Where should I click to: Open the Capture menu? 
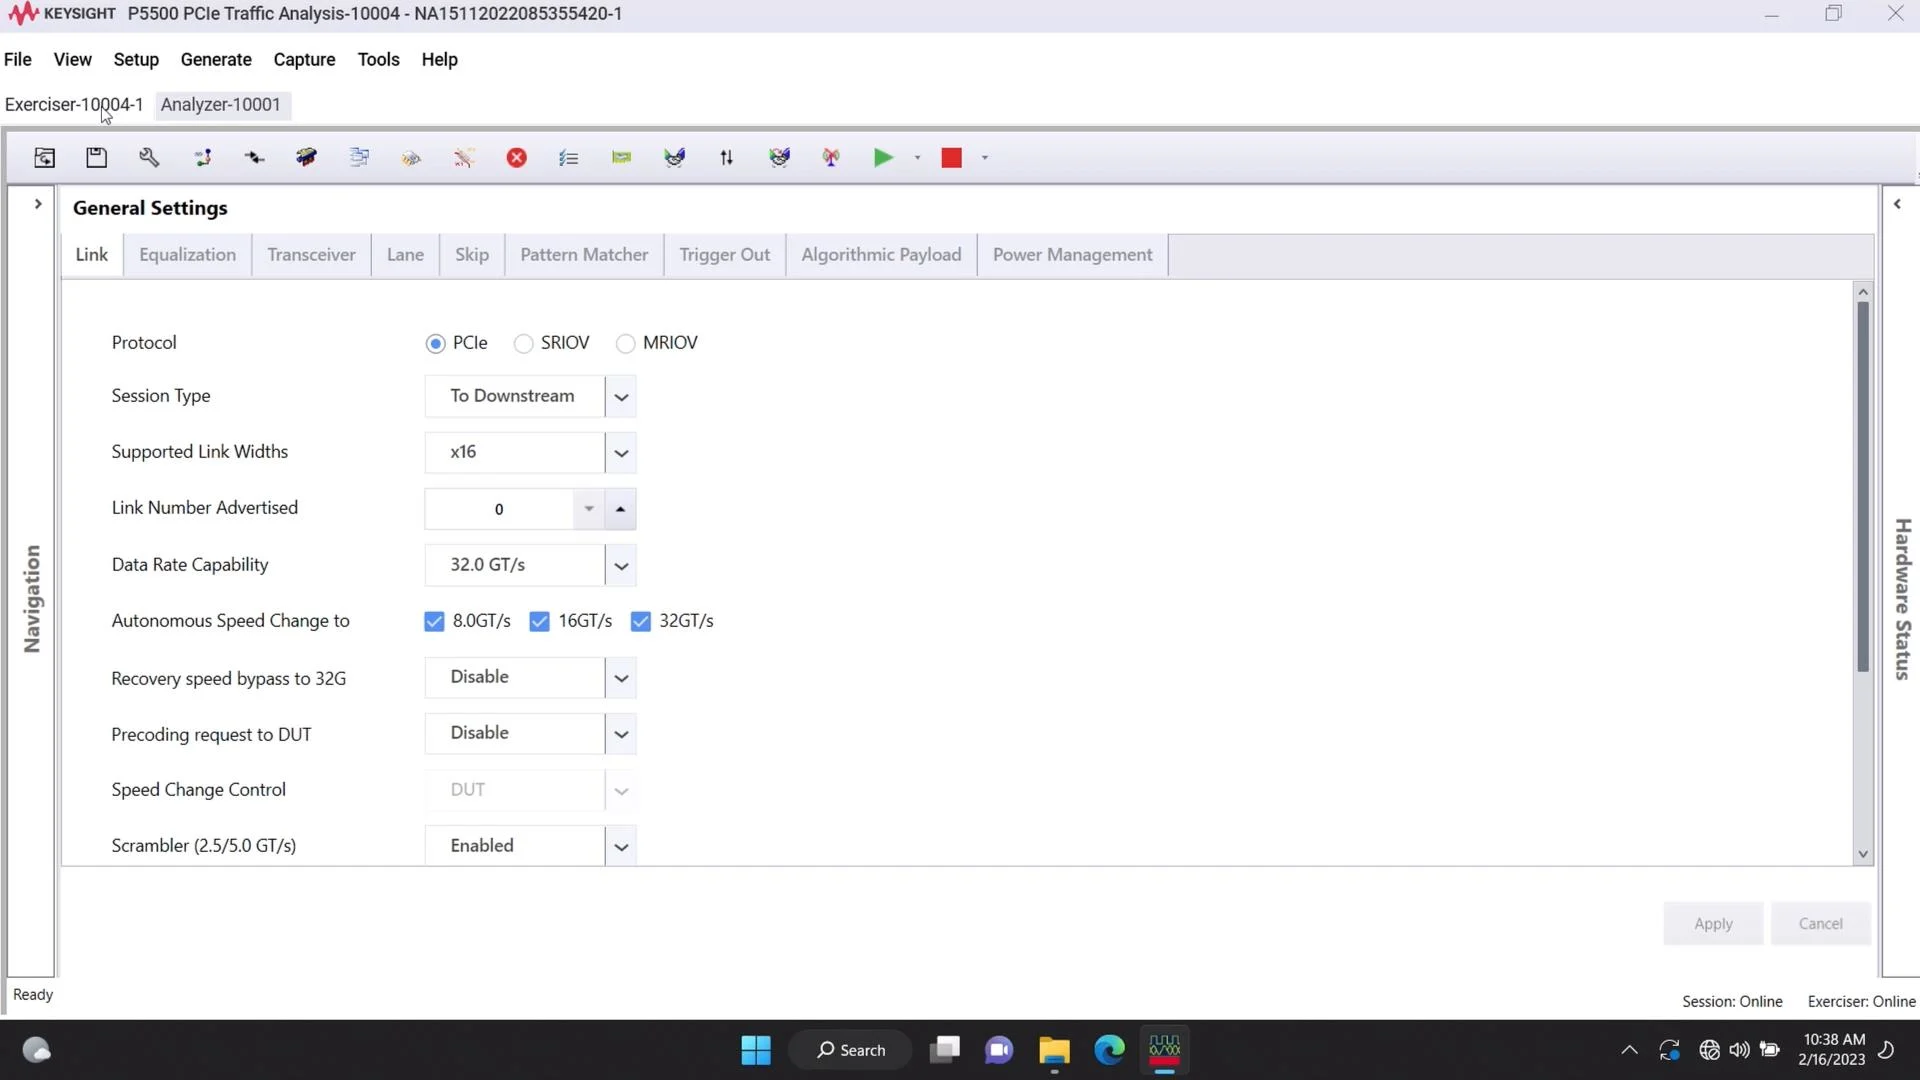point(304,59)
